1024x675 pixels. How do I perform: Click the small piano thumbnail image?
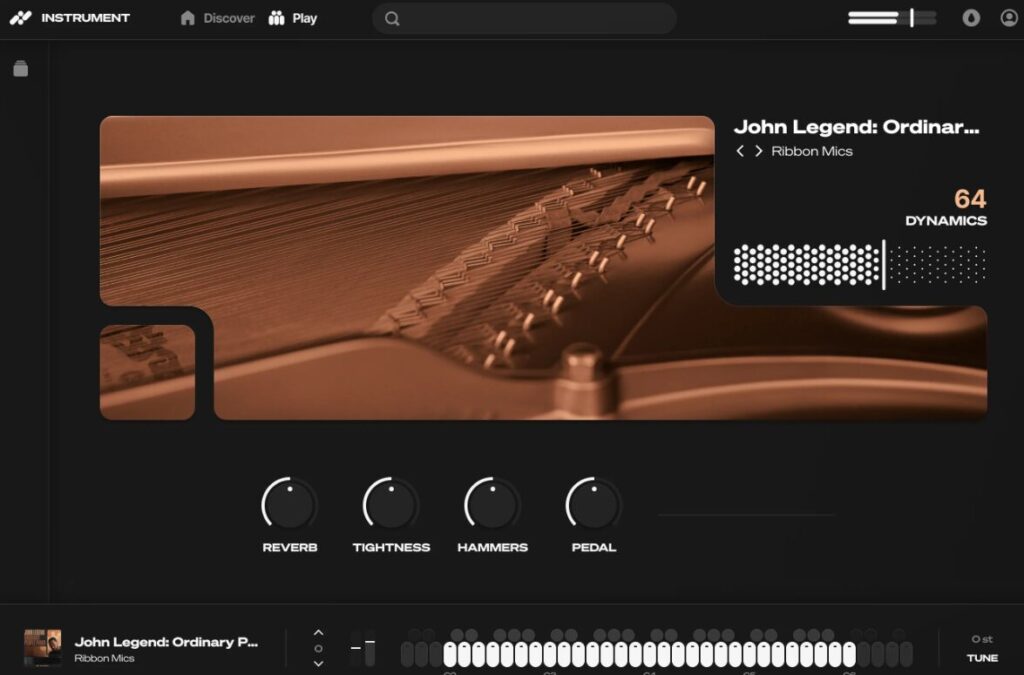tap(147, 371)
